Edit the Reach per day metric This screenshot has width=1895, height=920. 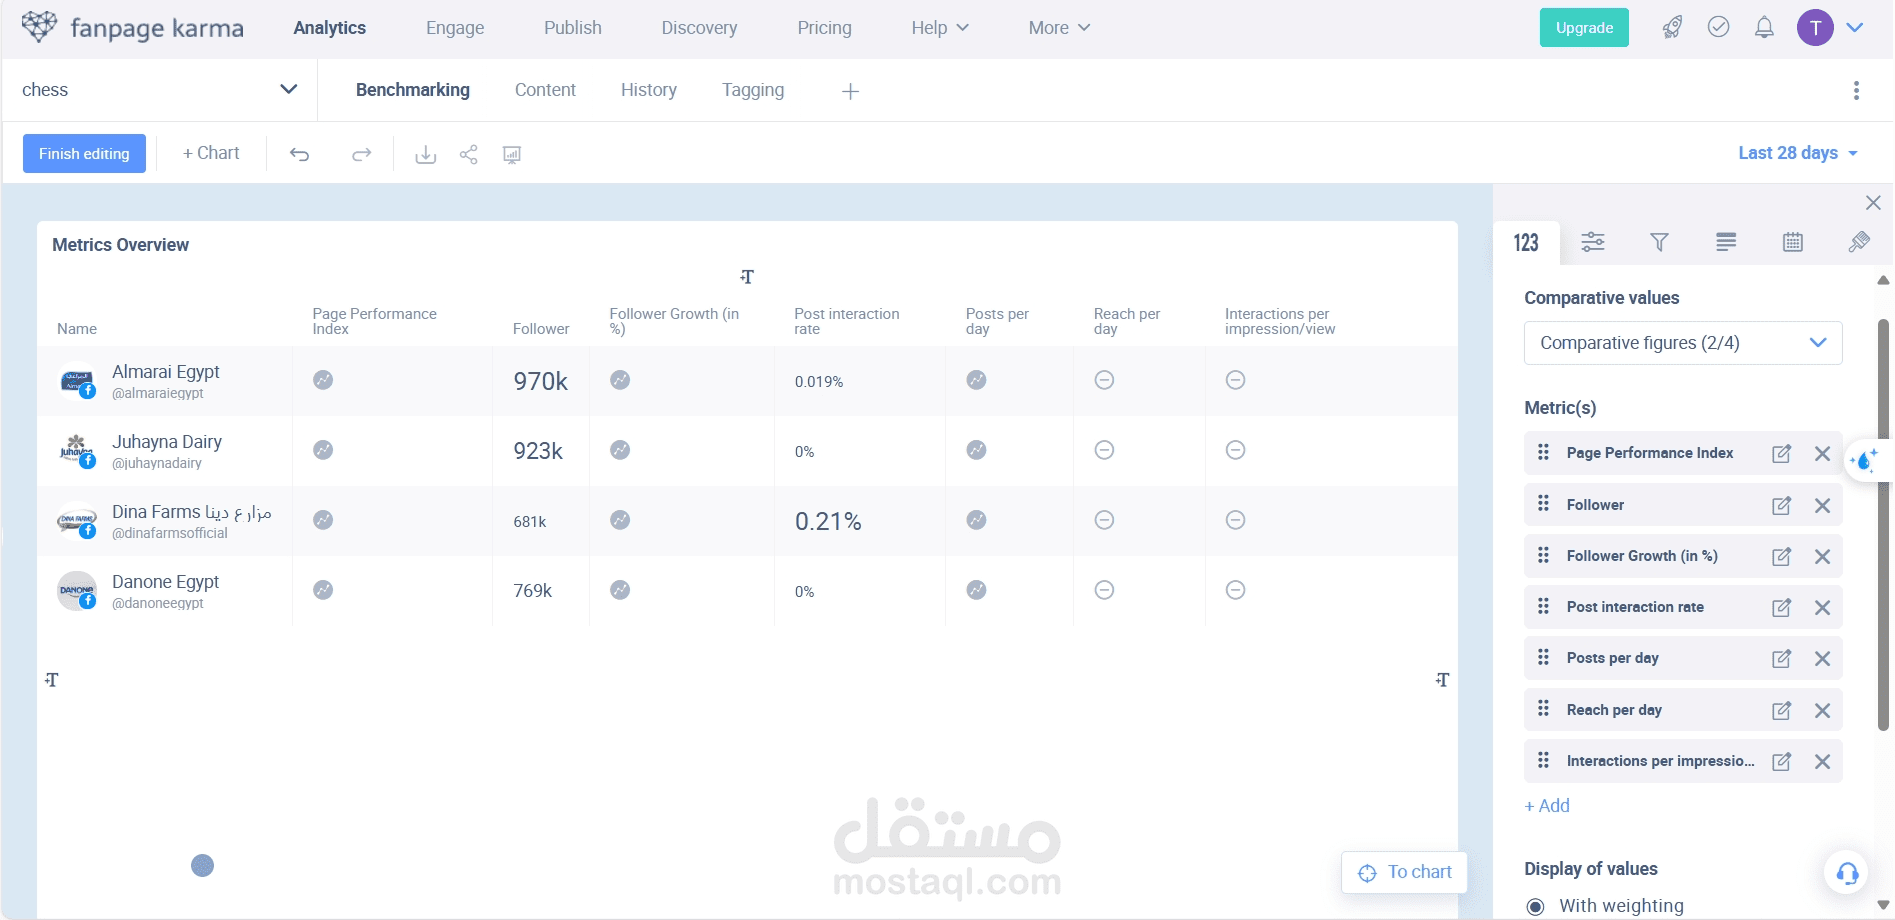[x=1781, y=711]
